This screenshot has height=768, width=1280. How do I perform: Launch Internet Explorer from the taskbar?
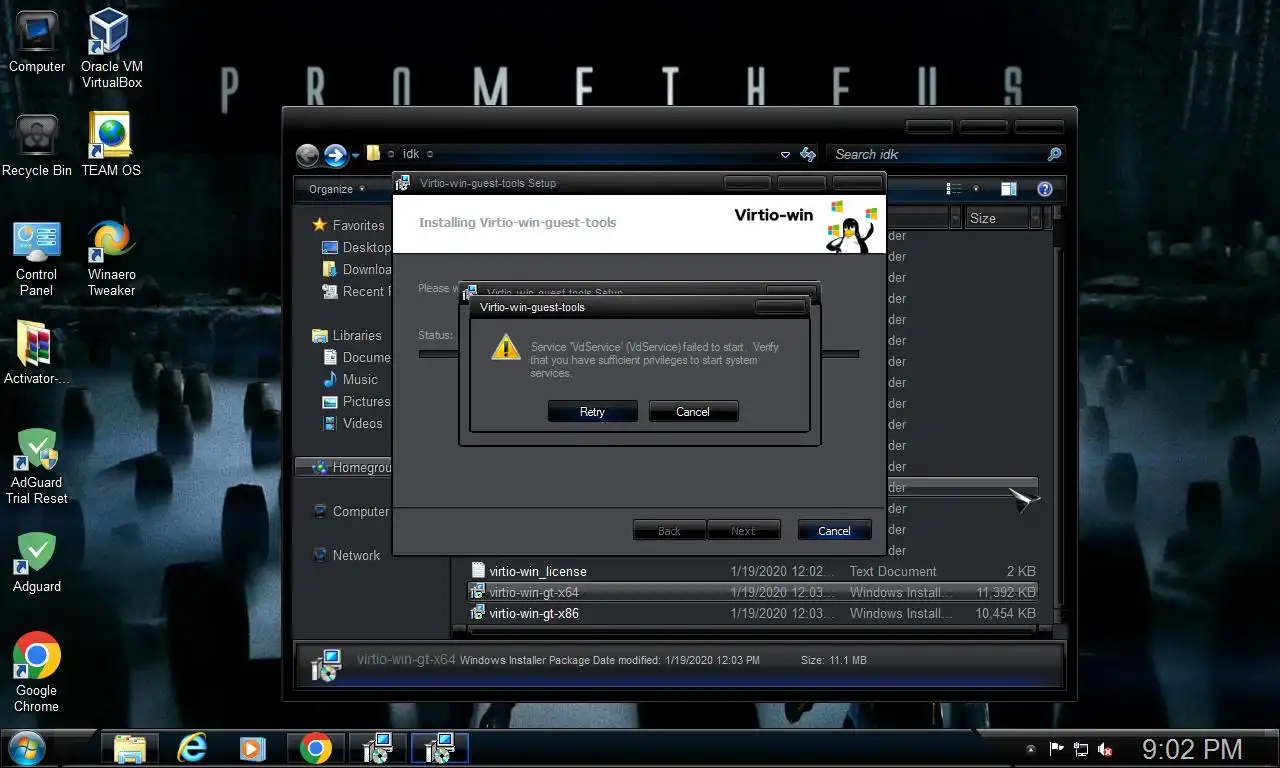(x=191, y=748)
